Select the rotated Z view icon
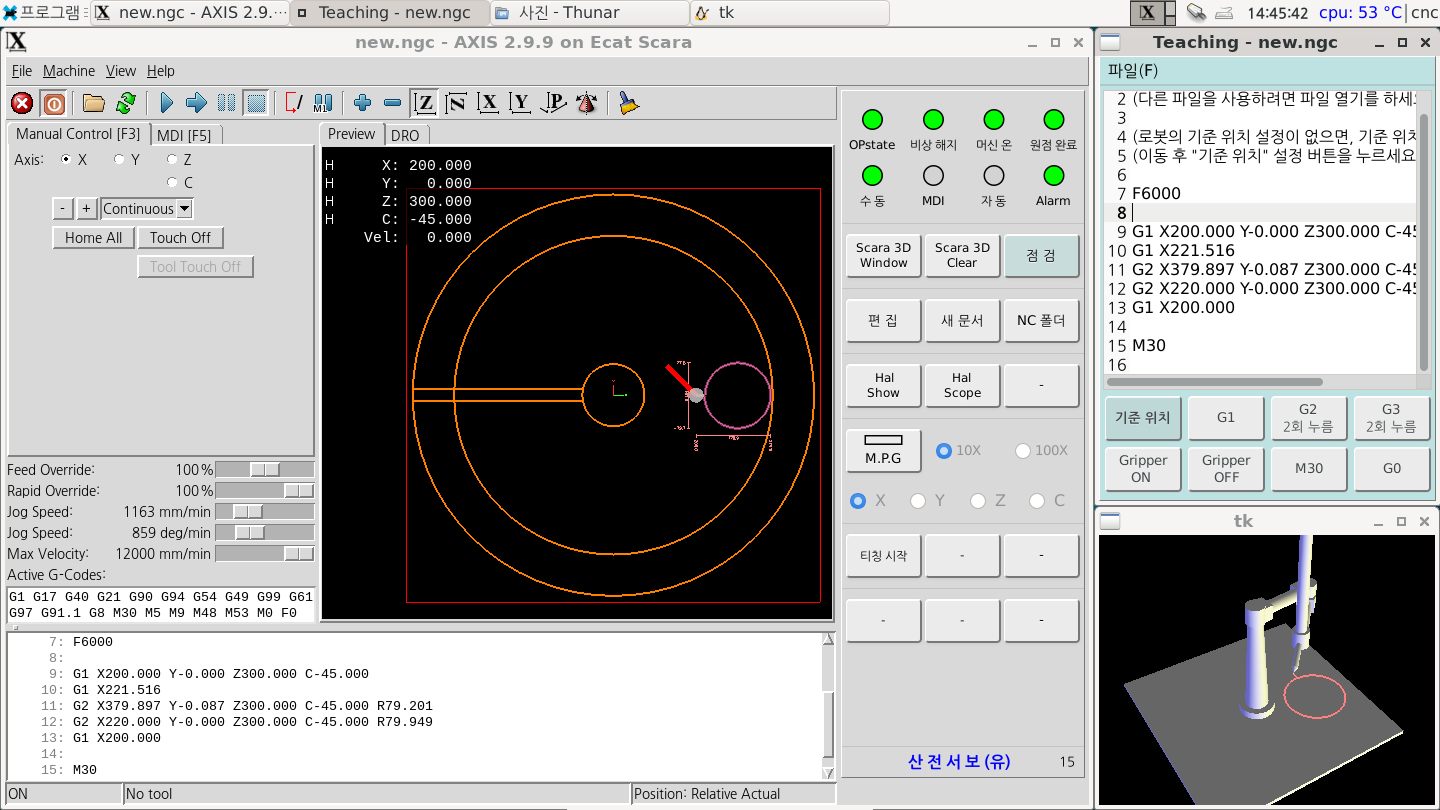 456,103
